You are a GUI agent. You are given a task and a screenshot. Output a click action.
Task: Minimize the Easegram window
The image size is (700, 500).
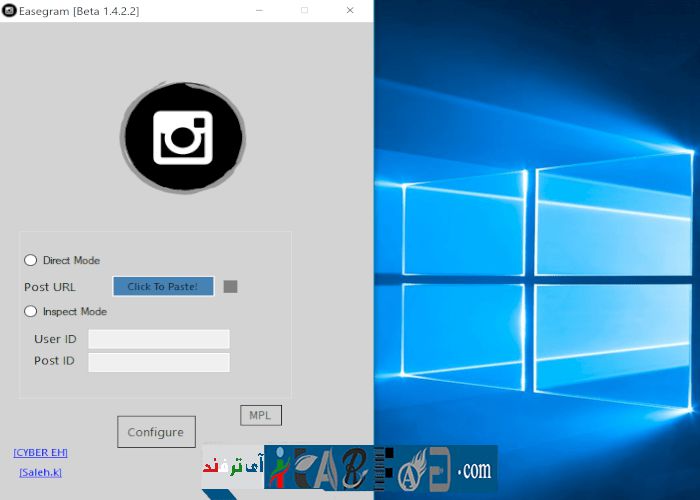pyautogui.click(x=259, y=10)
